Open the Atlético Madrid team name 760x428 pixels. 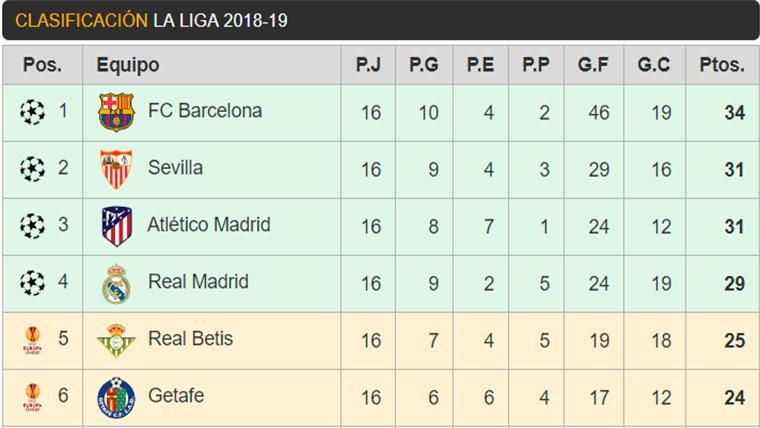[x=209, y=225]
